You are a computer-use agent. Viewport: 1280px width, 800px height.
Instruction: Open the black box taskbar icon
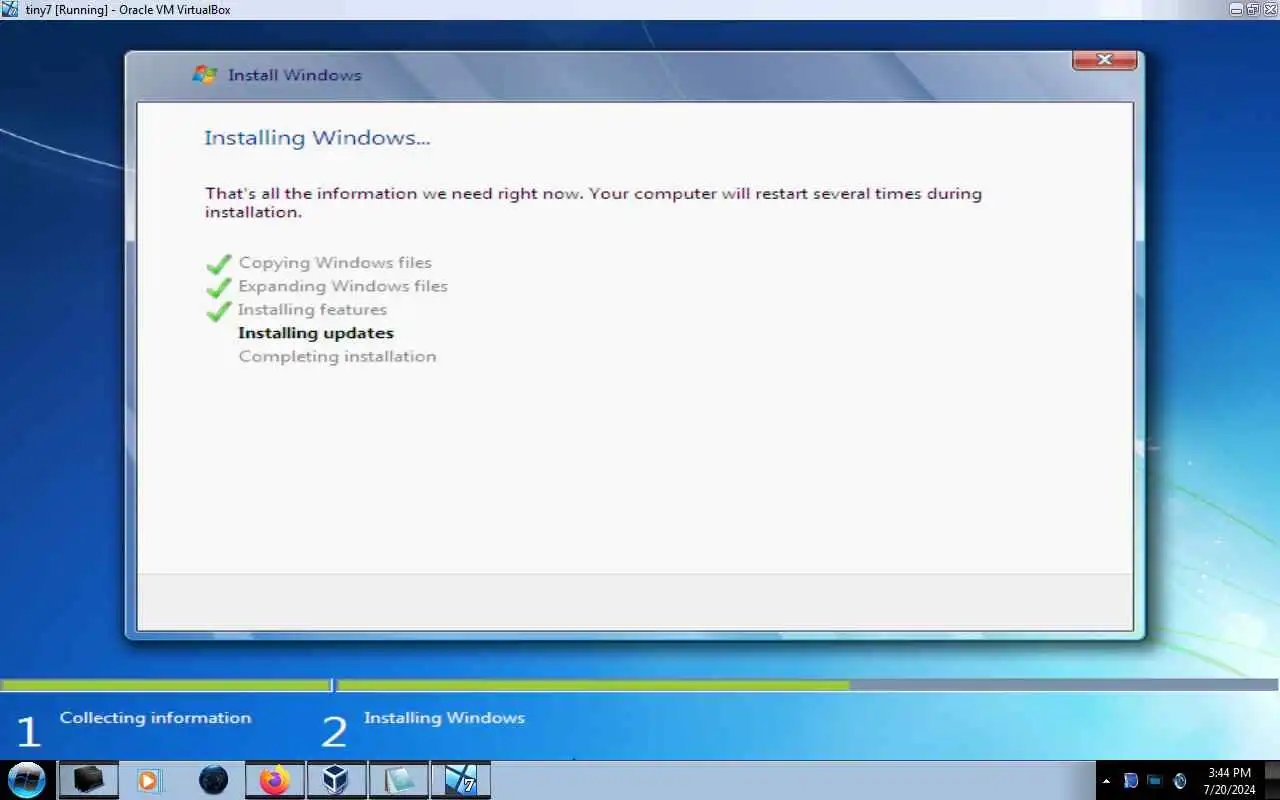pos(88,780)
